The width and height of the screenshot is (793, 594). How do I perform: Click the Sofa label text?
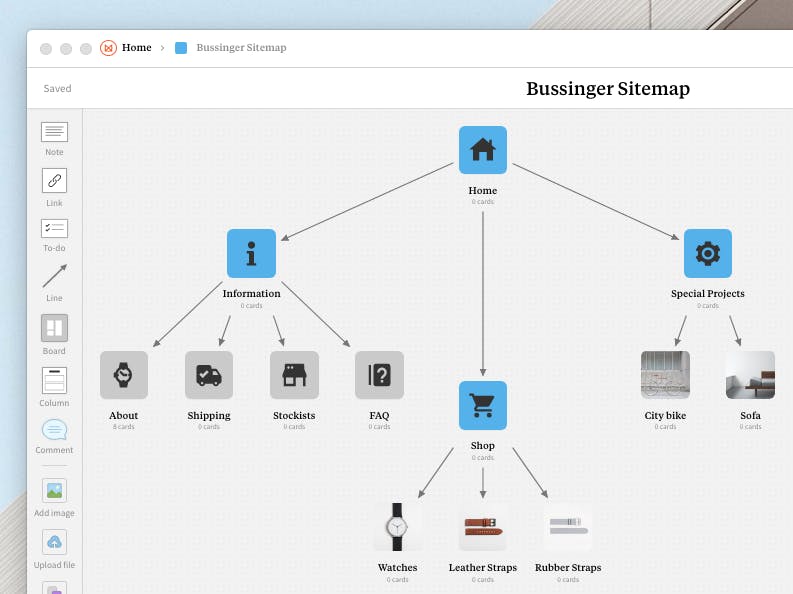click(750, 416)
